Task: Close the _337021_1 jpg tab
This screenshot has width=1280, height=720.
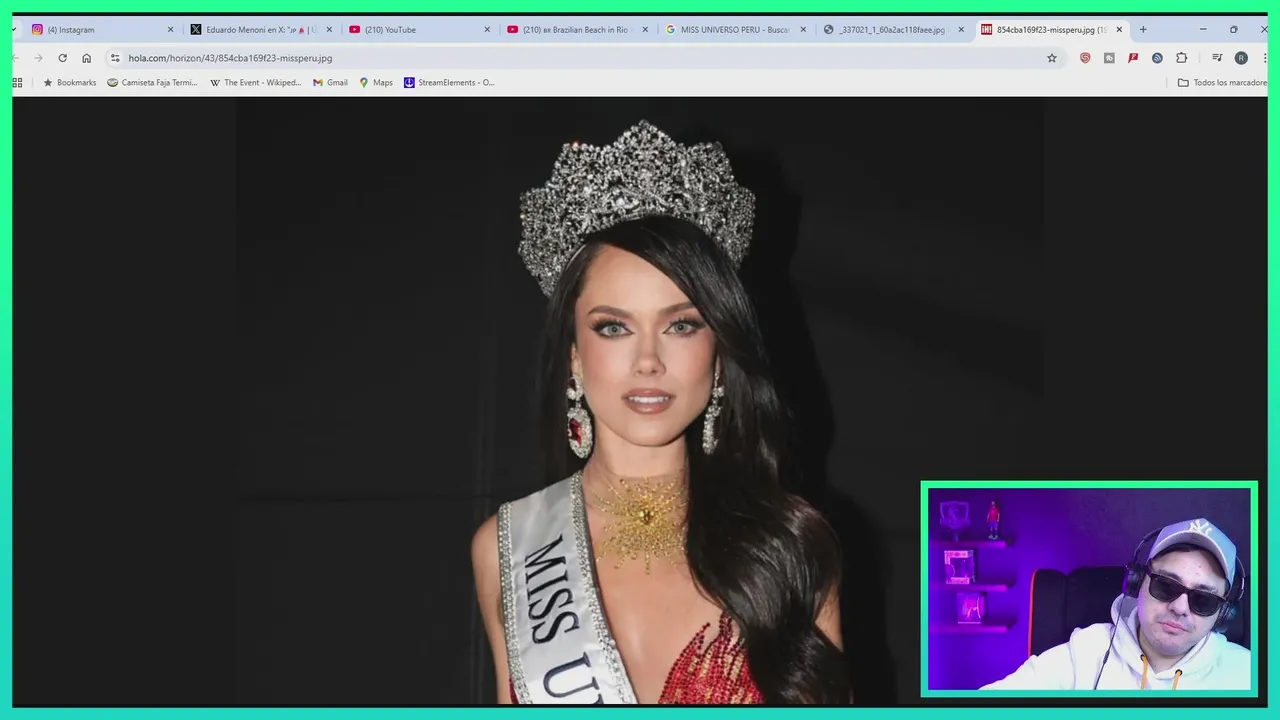Action: pos(961,30)
